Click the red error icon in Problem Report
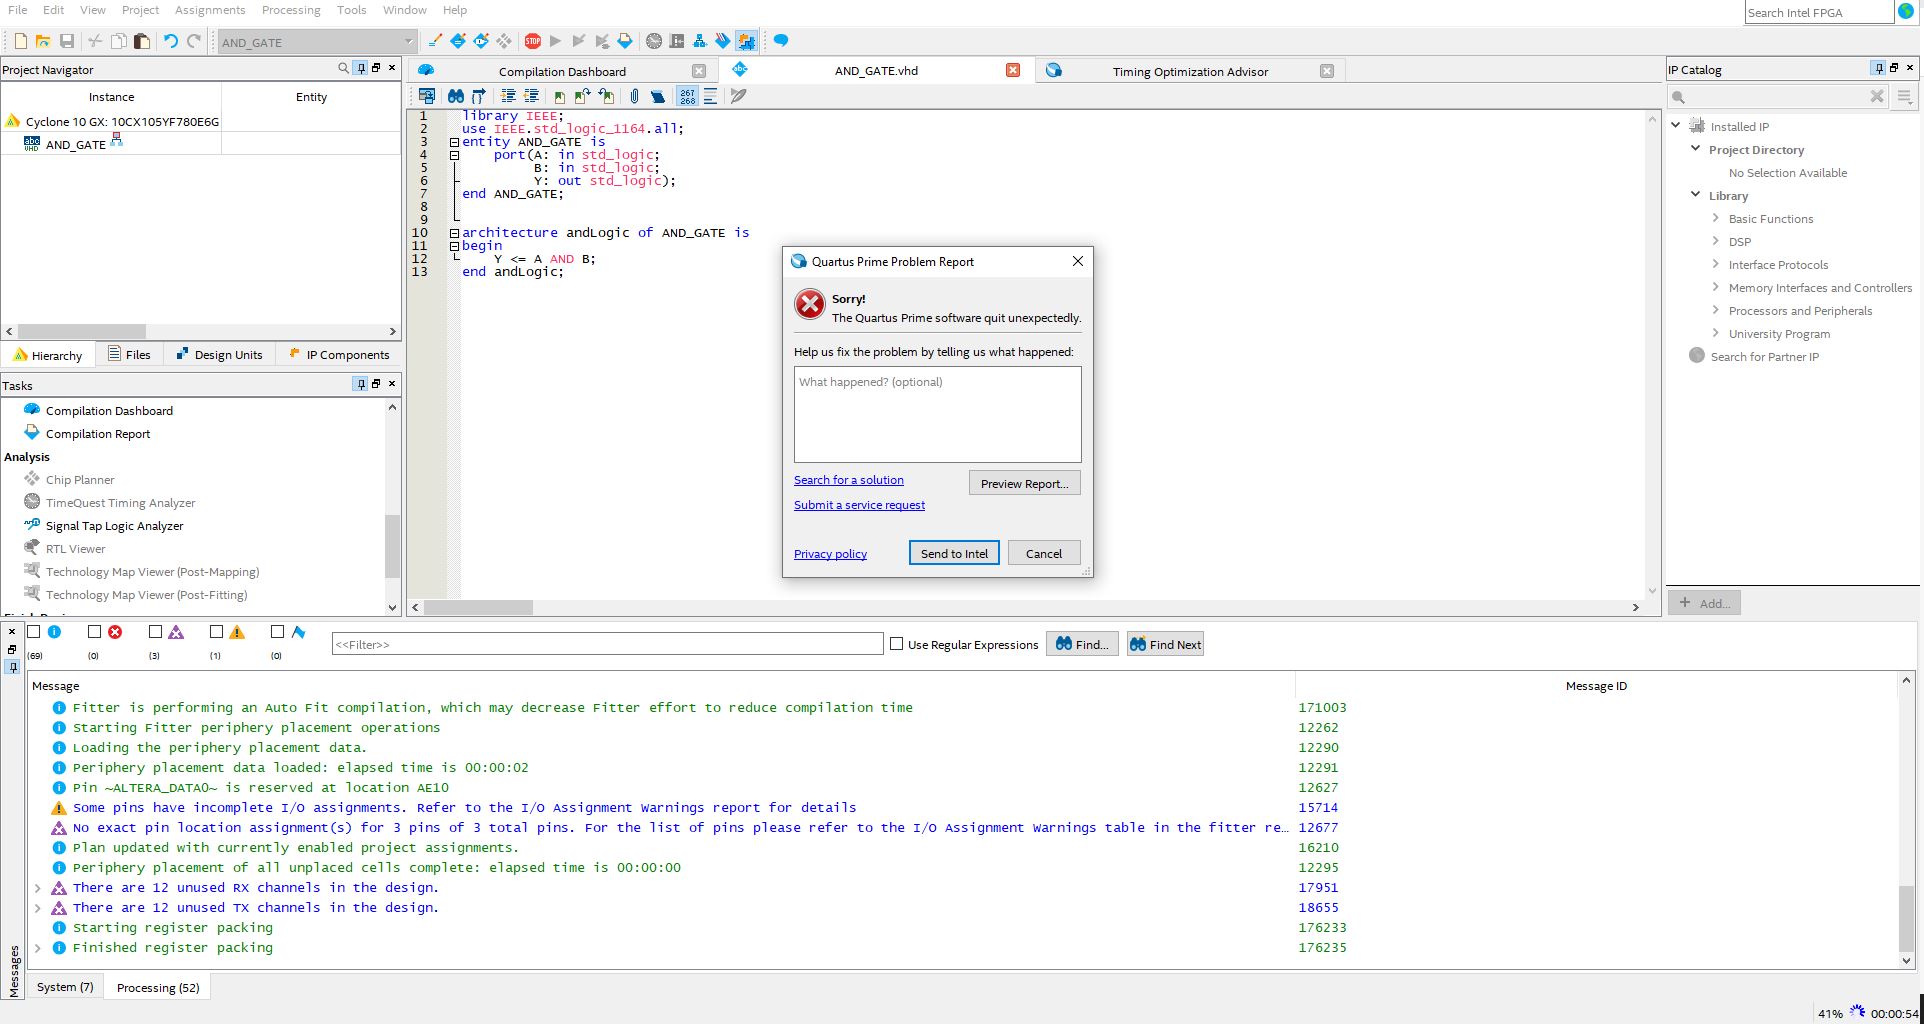The height and width of the screenshot is (1024, 1924). (810, 304)
